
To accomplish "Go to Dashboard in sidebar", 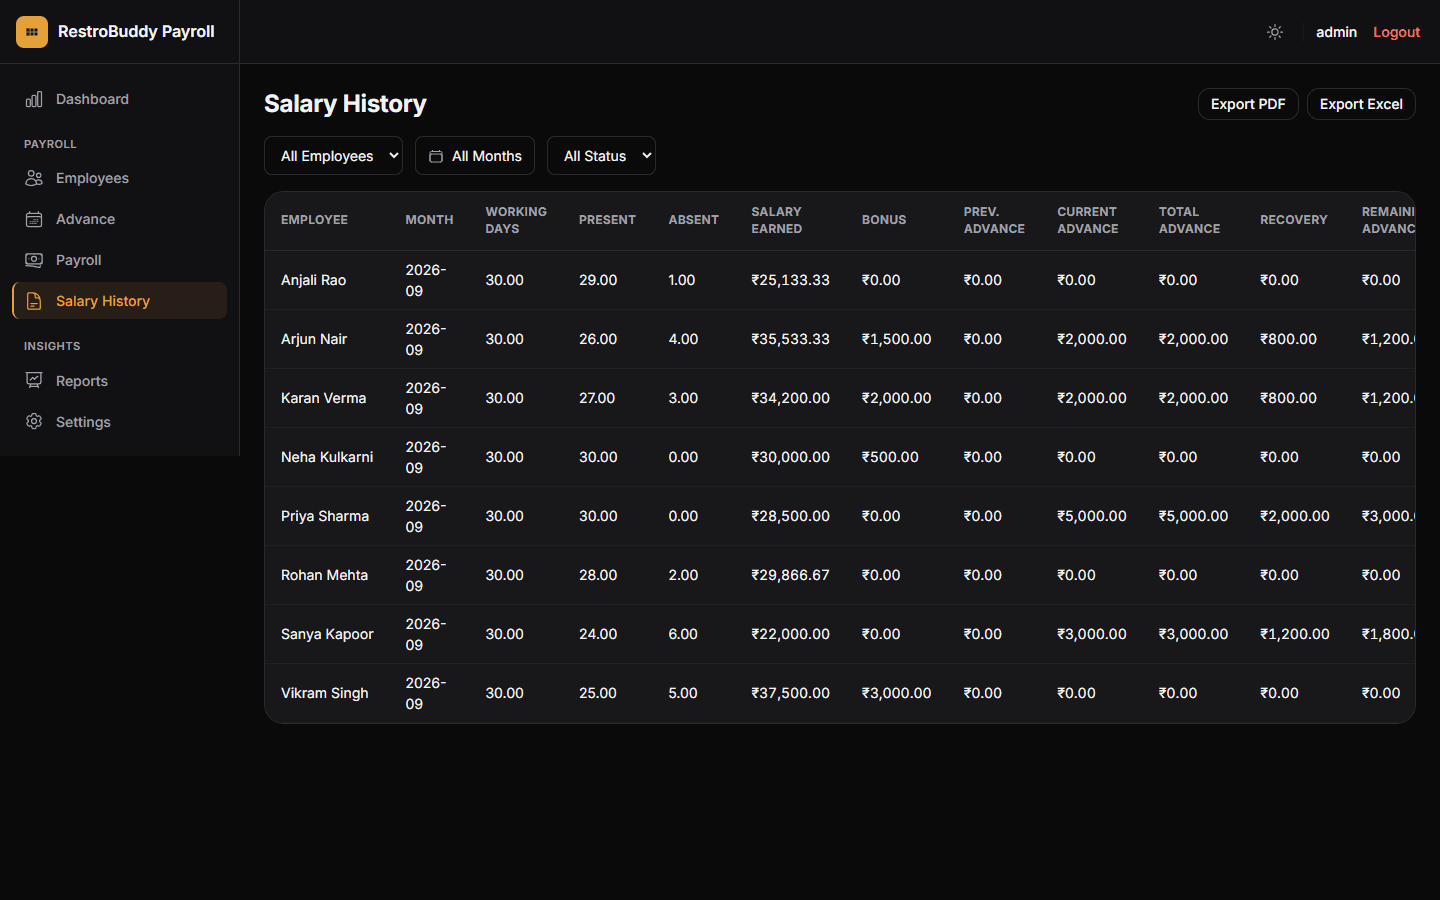I will pos(119,99).
